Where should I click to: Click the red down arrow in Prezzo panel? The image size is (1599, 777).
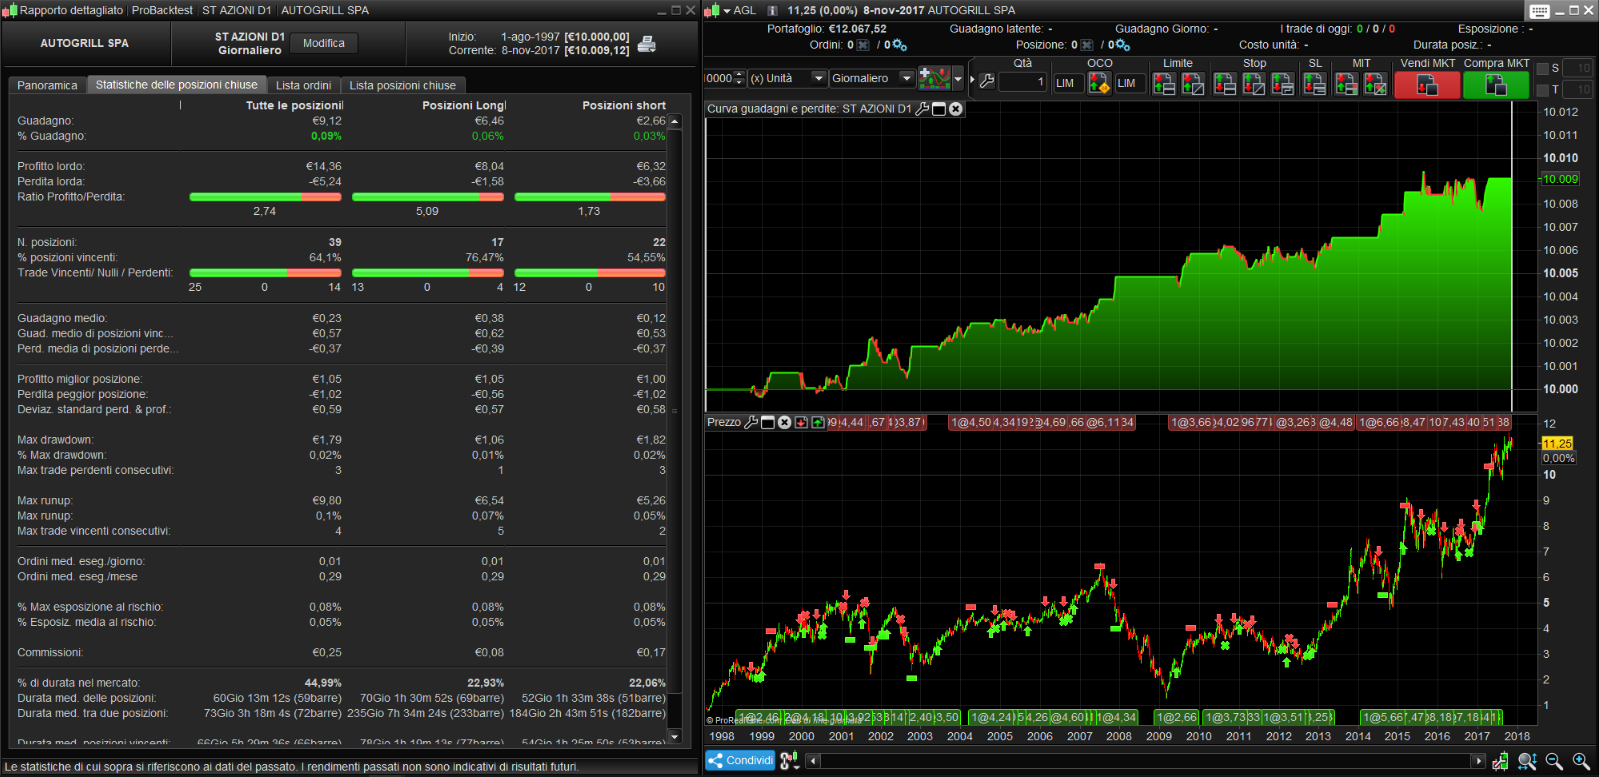(x=802, y=422)
